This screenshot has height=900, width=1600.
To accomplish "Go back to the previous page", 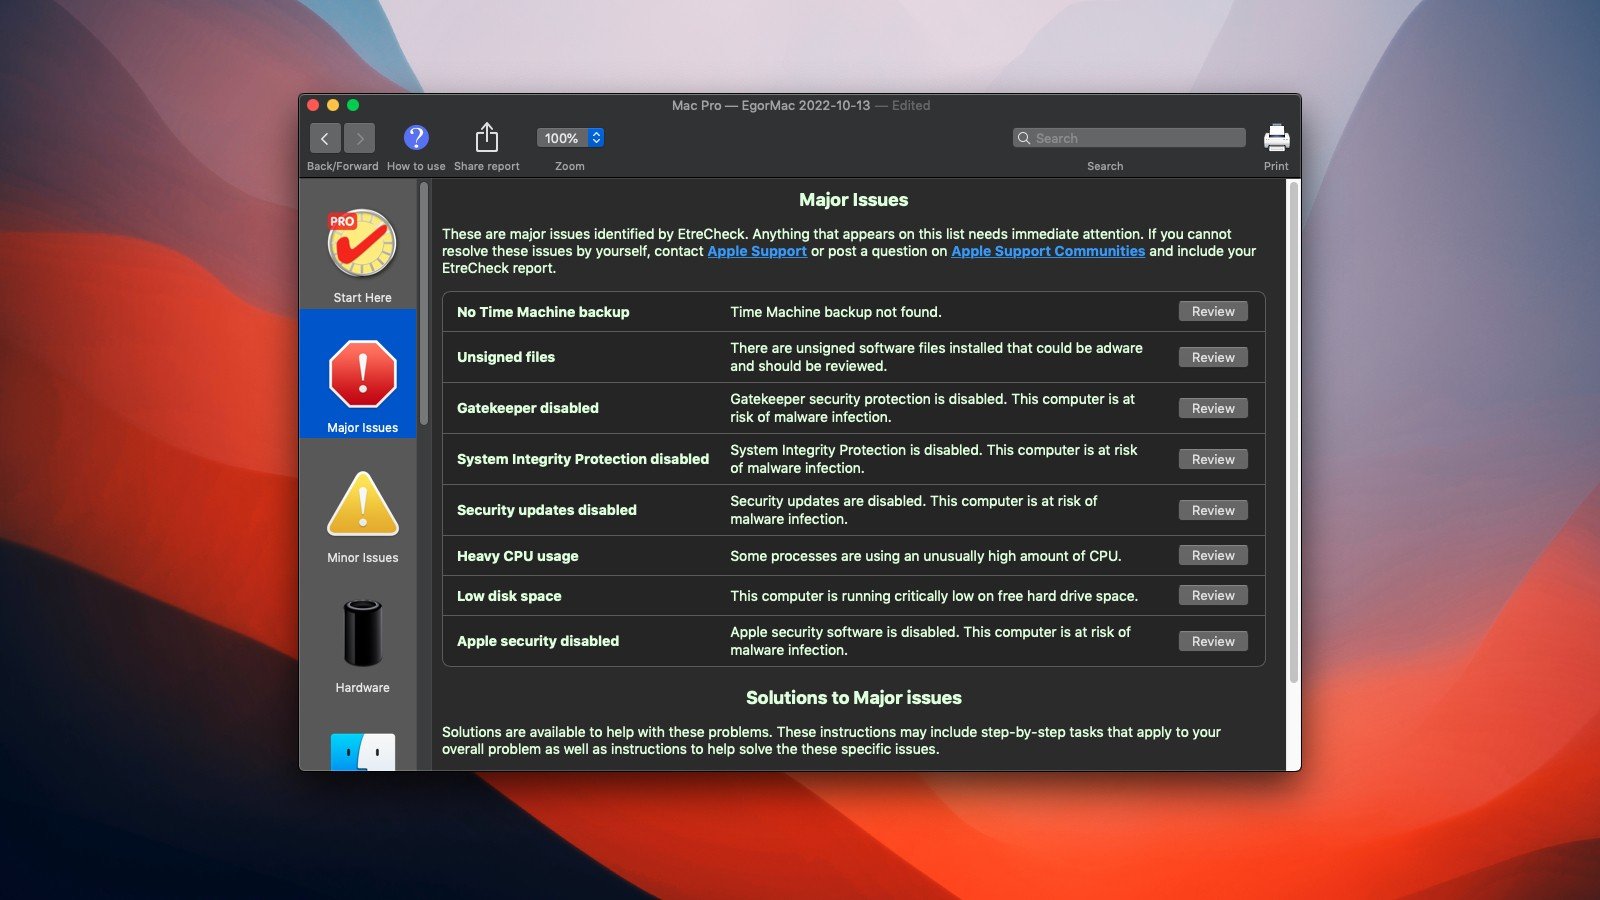I will tap(325, 139).
